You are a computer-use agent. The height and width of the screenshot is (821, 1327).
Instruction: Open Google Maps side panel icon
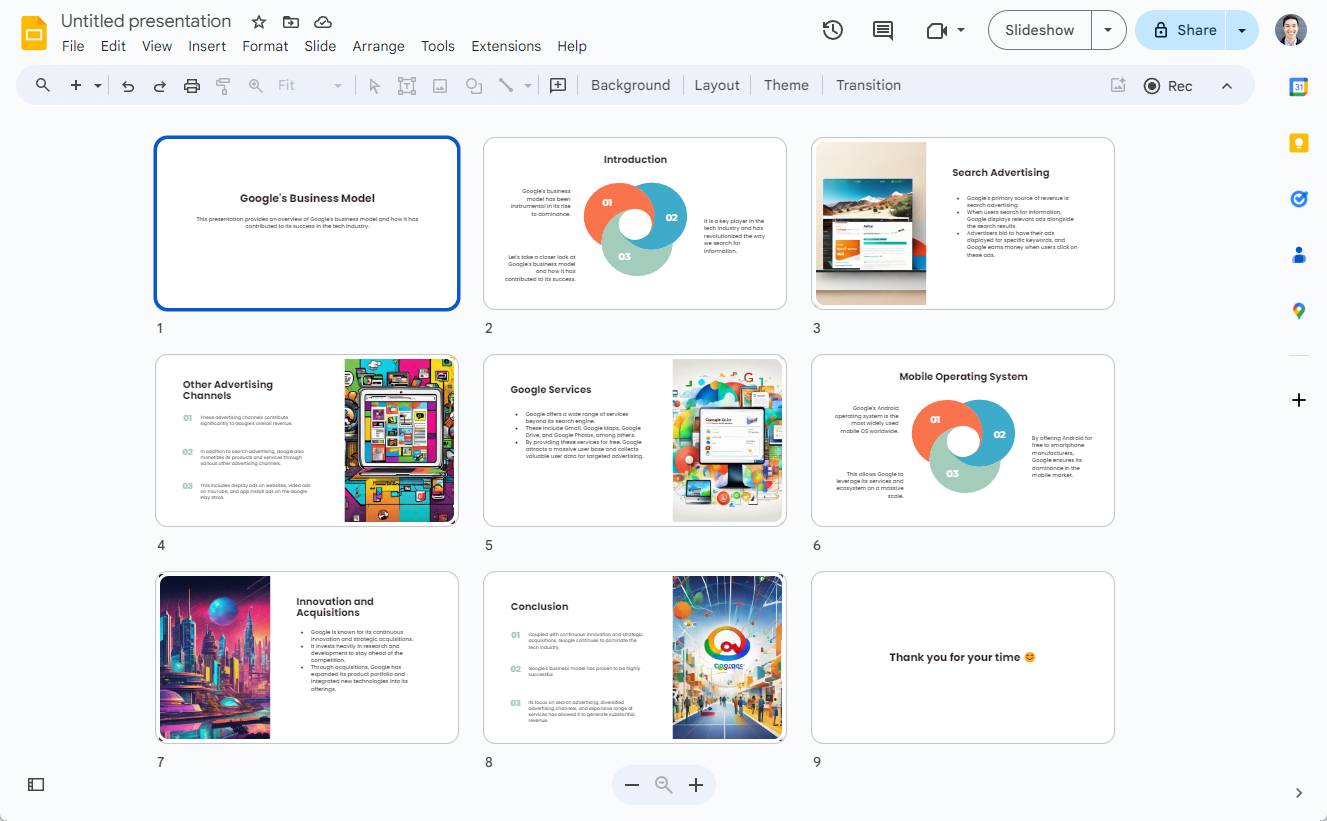[x=1298, y=311]
